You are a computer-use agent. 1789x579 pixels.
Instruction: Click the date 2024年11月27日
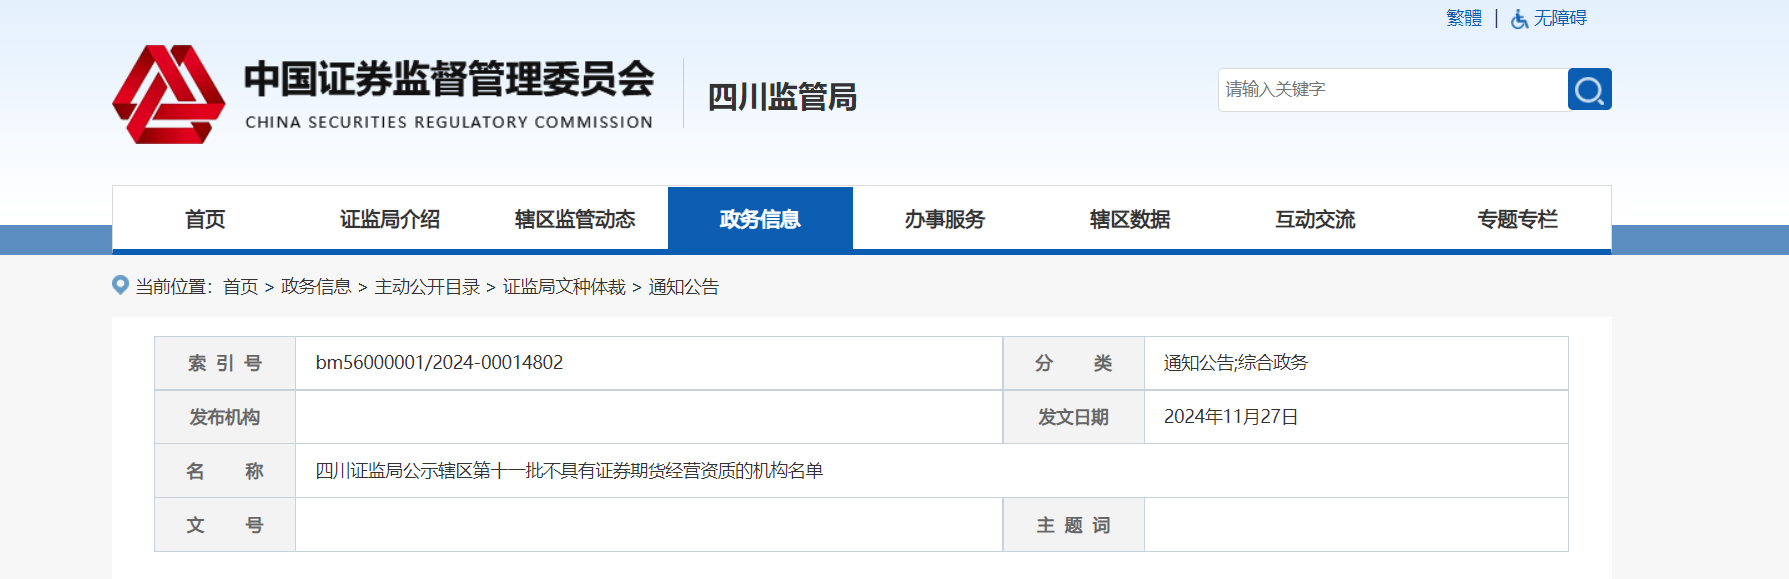[1231, 416]
